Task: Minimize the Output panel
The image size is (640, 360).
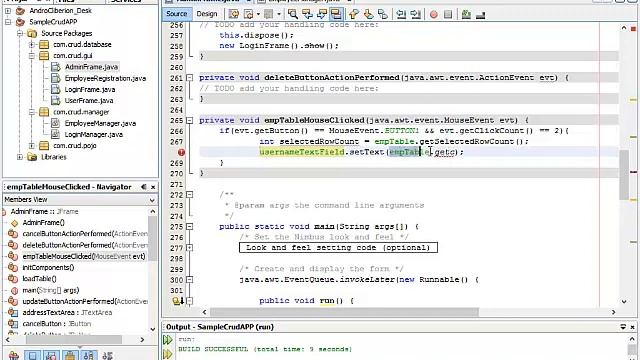Action: point(623,327)
